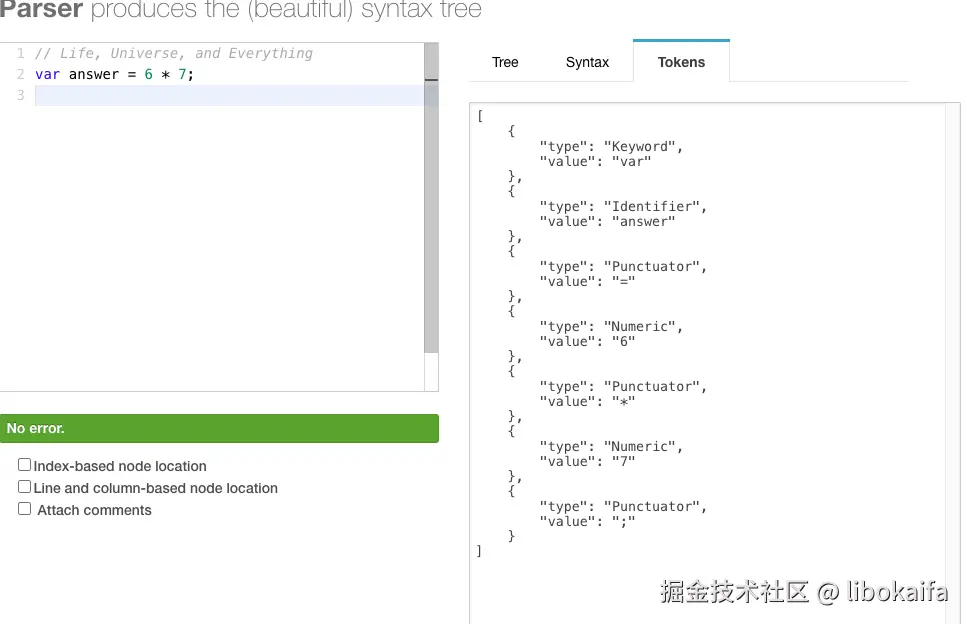Click the comment line in the editor
The image size is (967, 624).
173,54
